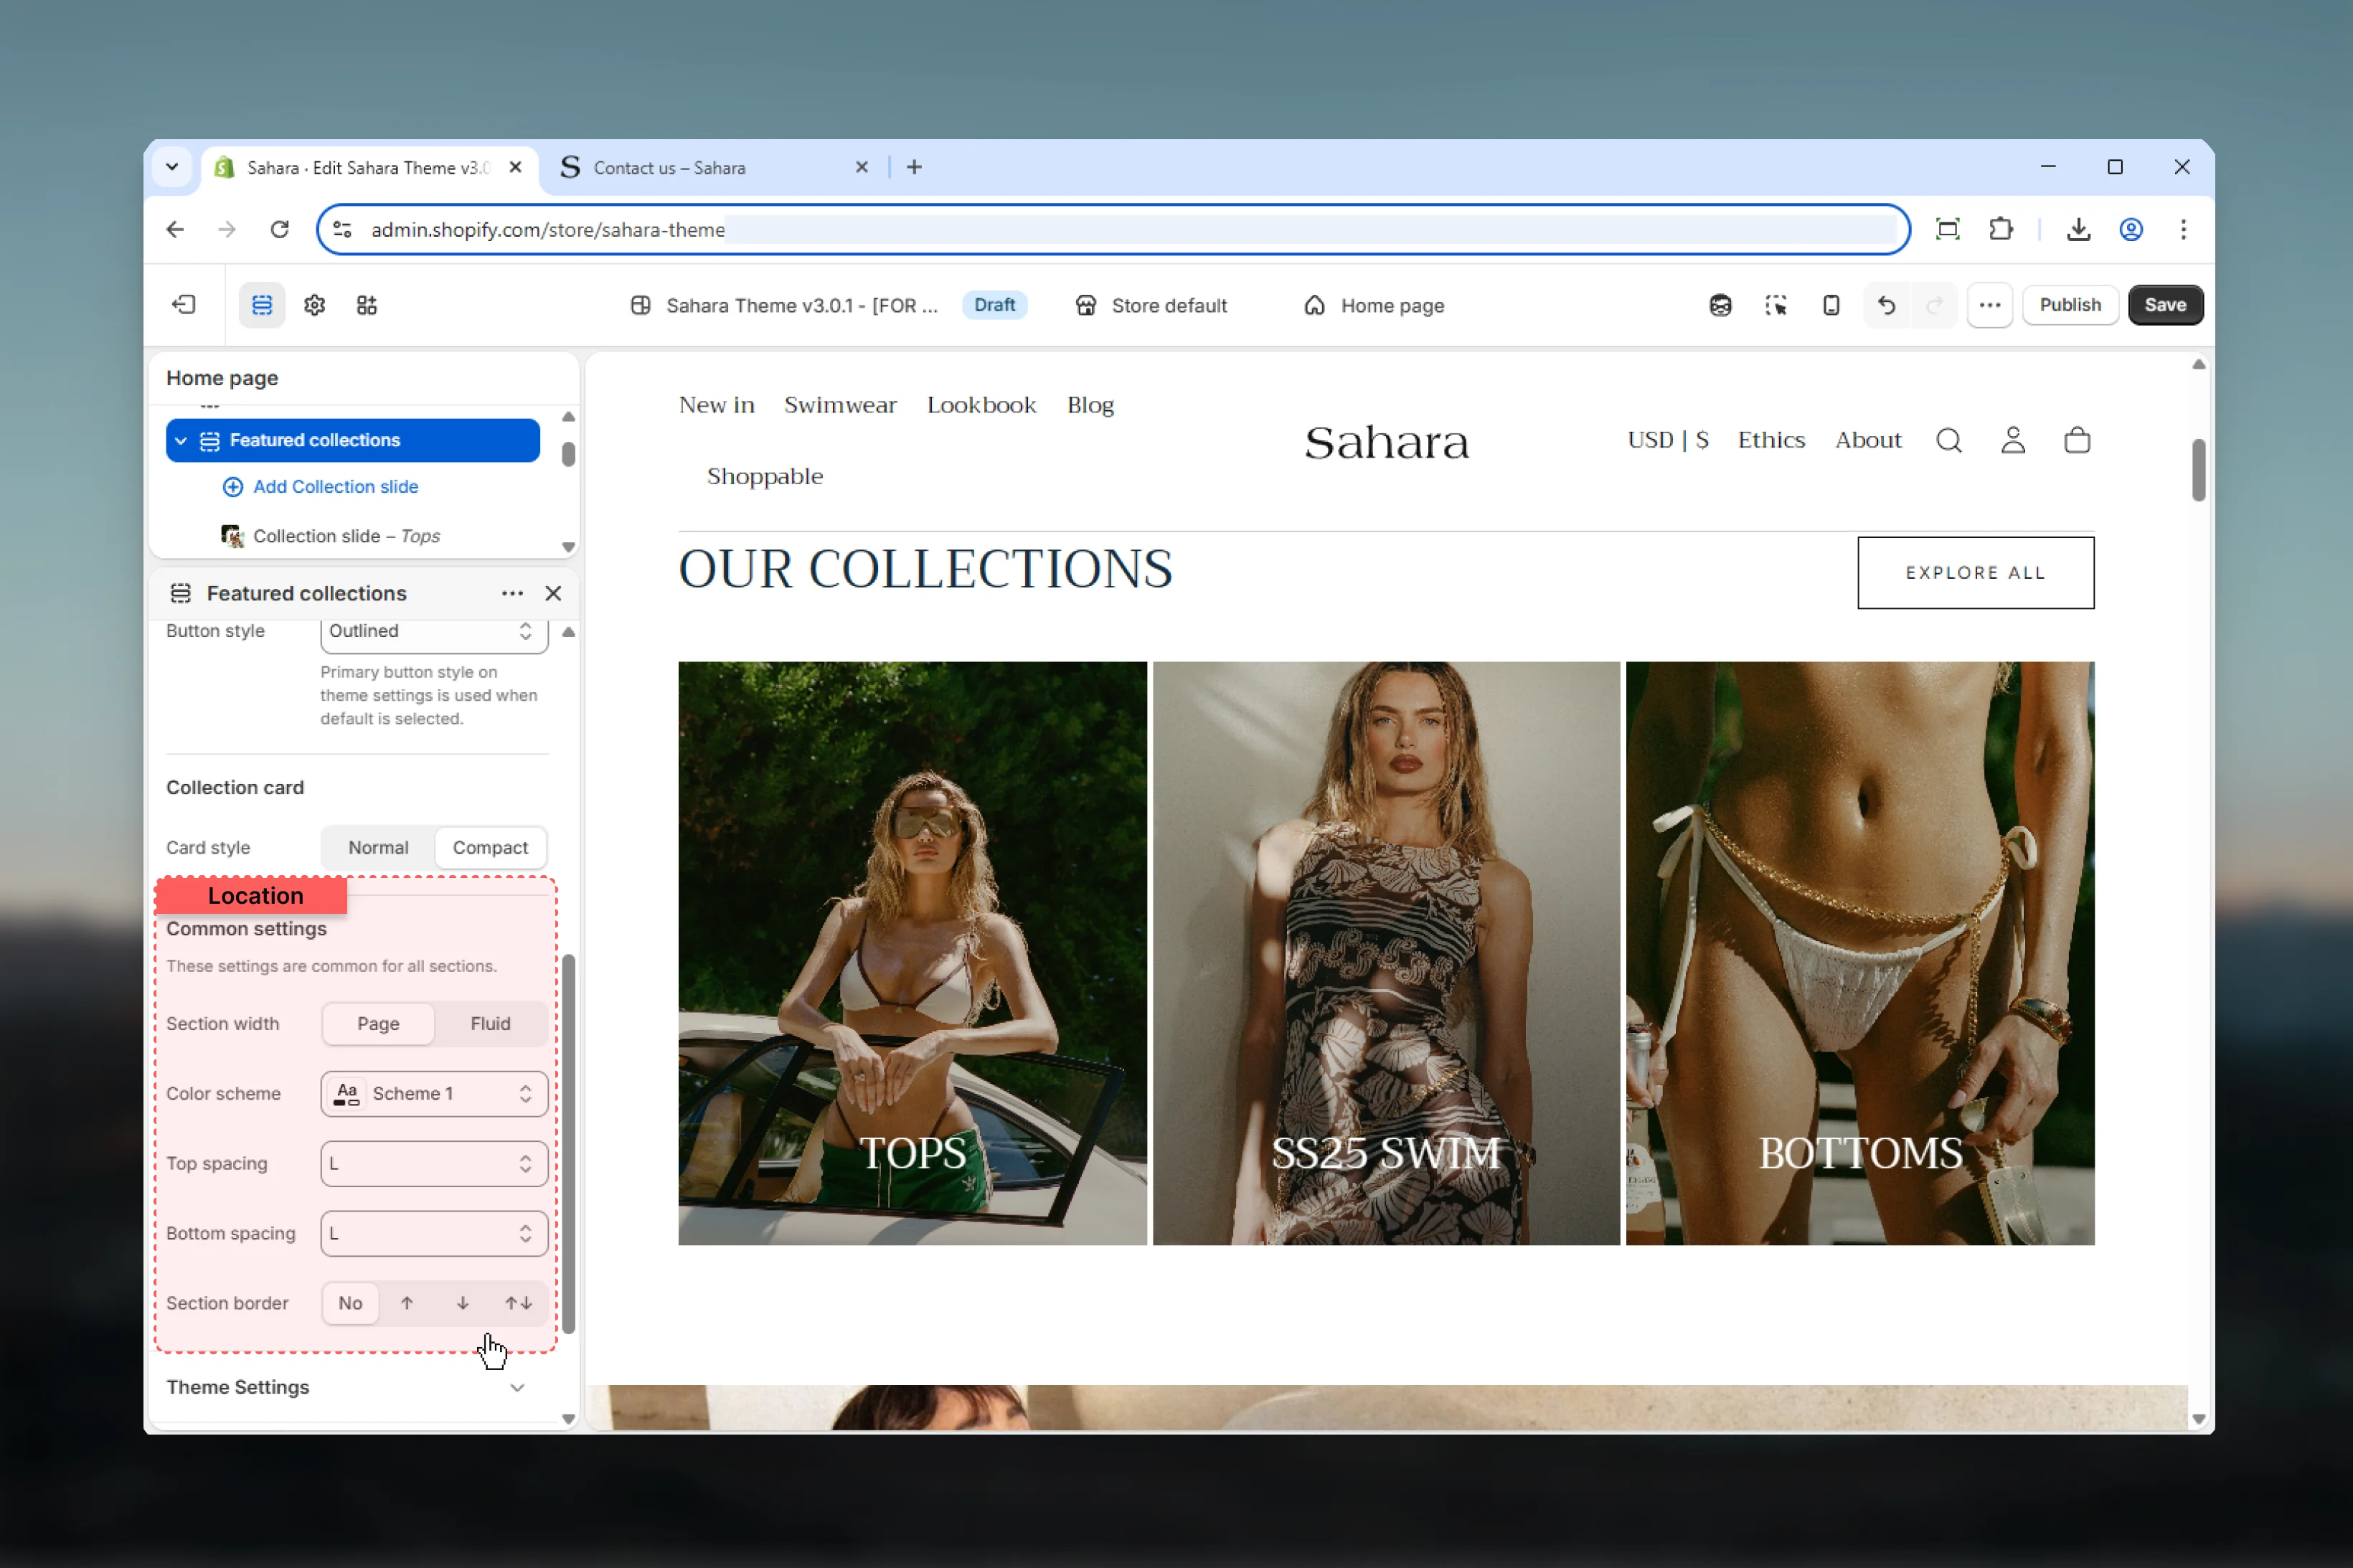
Task: Select Collection slide – Tops item
Action: tap(346, 536)
